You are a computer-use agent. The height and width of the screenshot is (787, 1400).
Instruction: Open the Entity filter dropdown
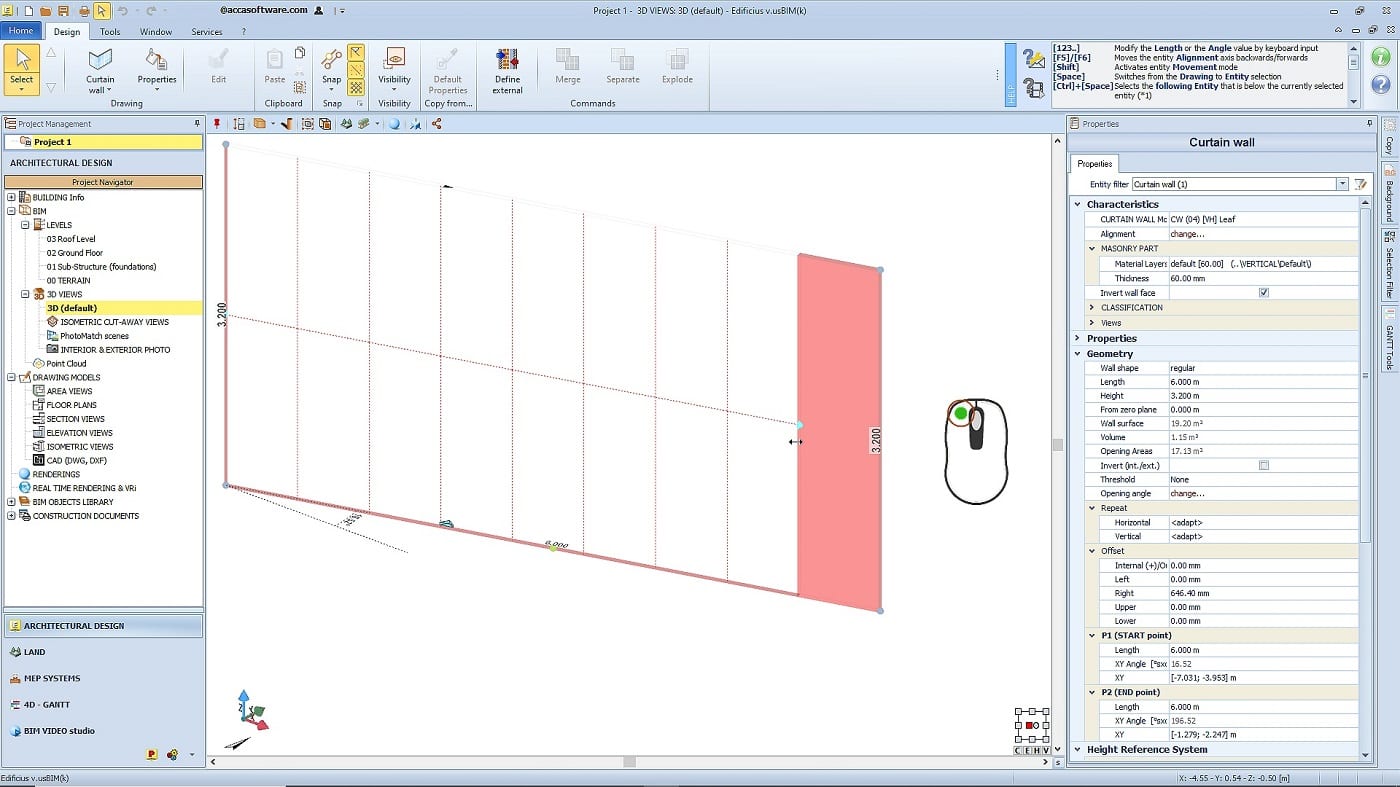tap(1342, 184)
